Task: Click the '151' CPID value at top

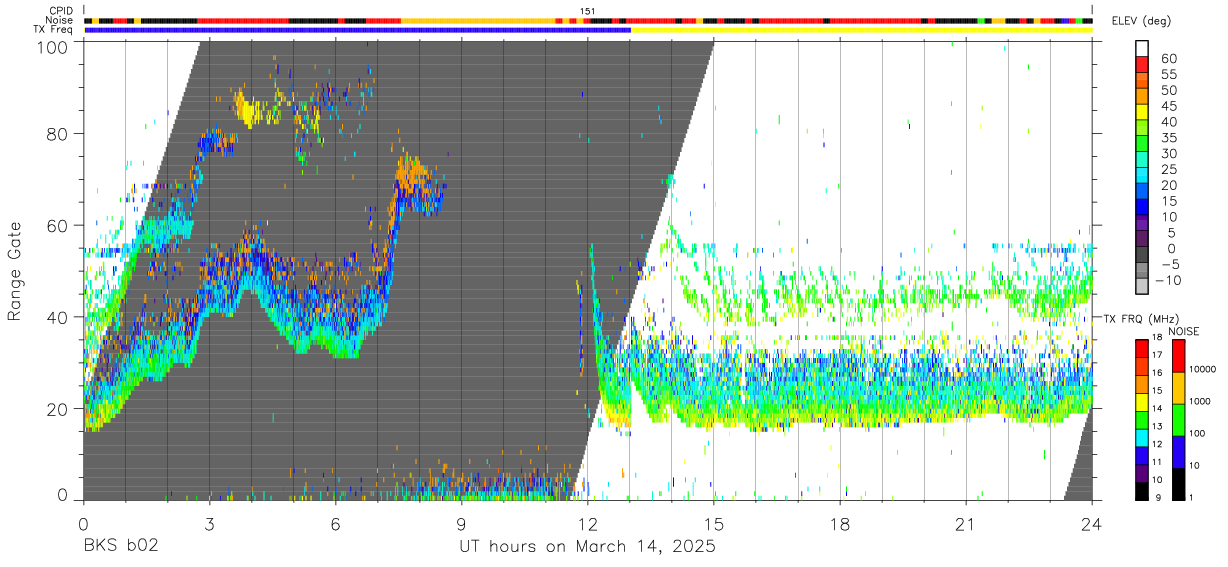Action: pyautogui.click(x=588, y=11)
